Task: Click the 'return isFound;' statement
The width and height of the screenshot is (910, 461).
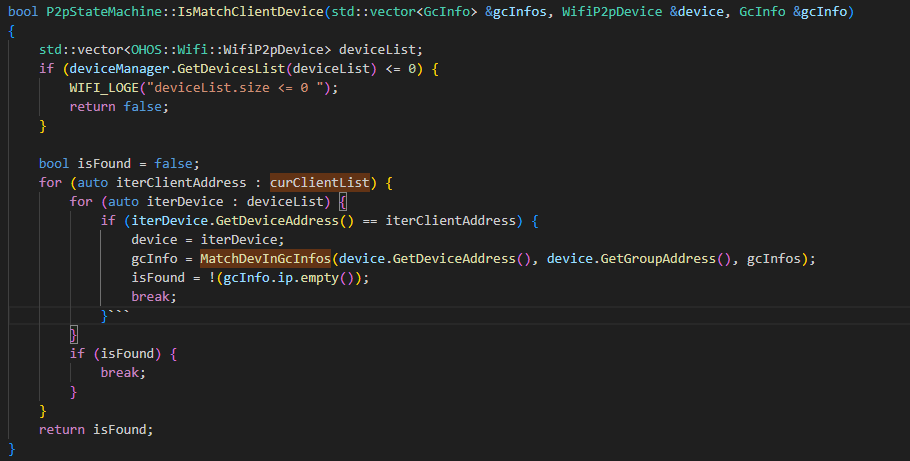Action: click(96, 430)
